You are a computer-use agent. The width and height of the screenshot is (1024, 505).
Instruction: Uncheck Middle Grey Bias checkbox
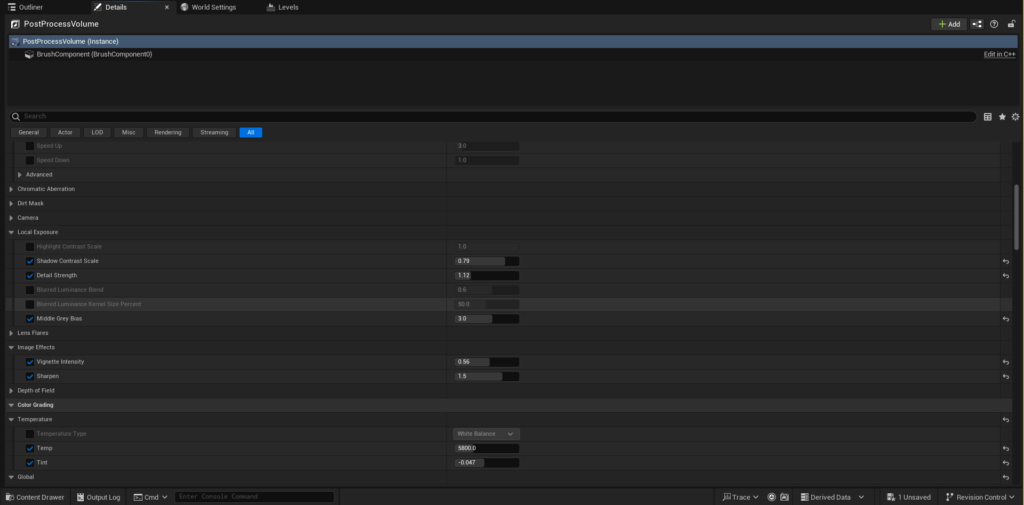tap(30, 319)
